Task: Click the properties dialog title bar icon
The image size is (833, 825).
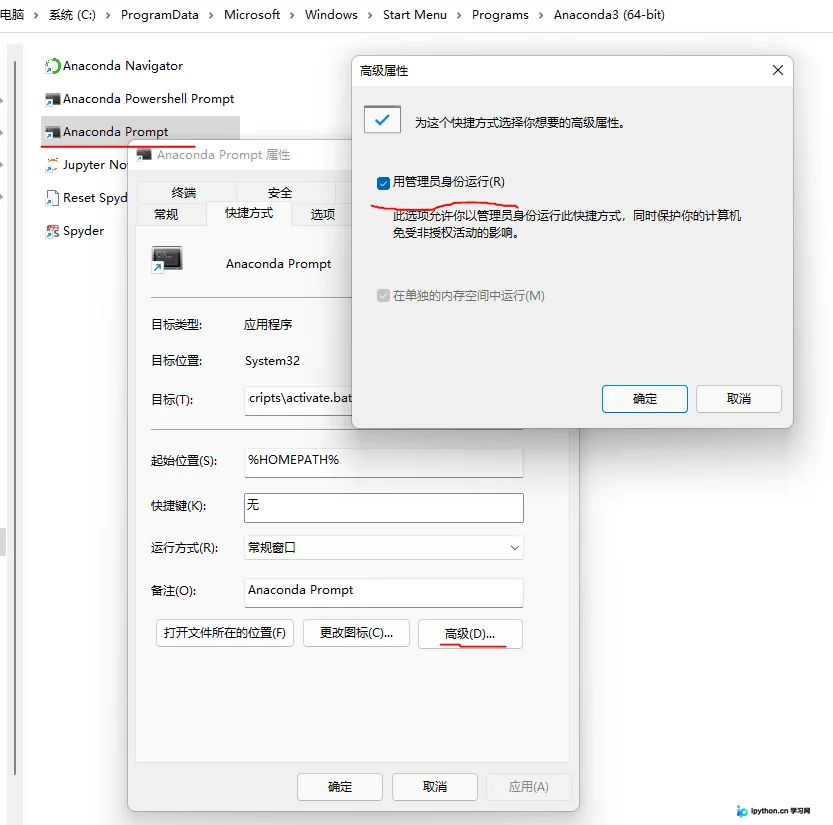Action: (x=144, y=155)
